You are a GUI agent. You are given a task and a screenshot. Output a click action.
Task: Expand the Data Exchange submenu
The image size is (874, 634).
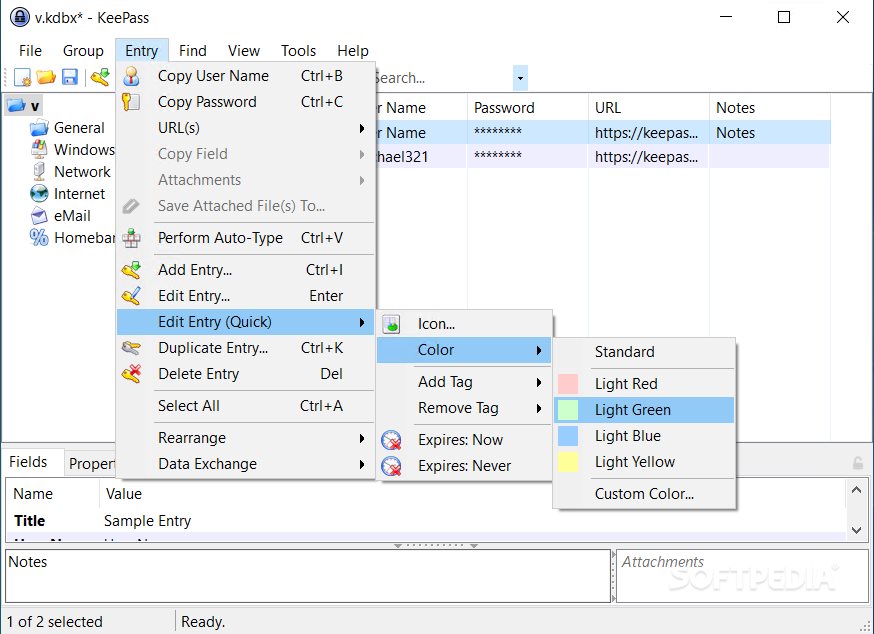click(x=246, y=464)
